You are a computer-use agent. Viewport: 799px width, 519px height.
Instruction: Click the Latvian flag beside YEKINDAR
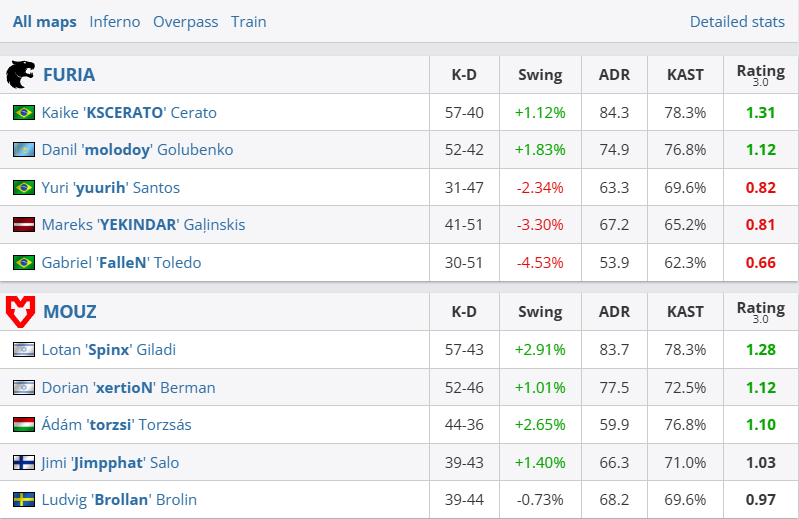tap(24, 225)
